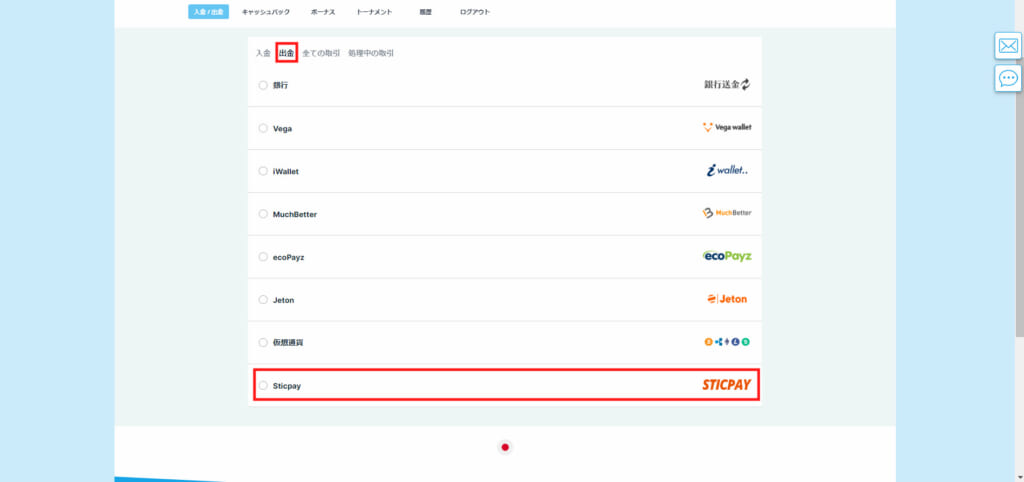
Task: Select the Vega radio button
Action: point(263,128)
